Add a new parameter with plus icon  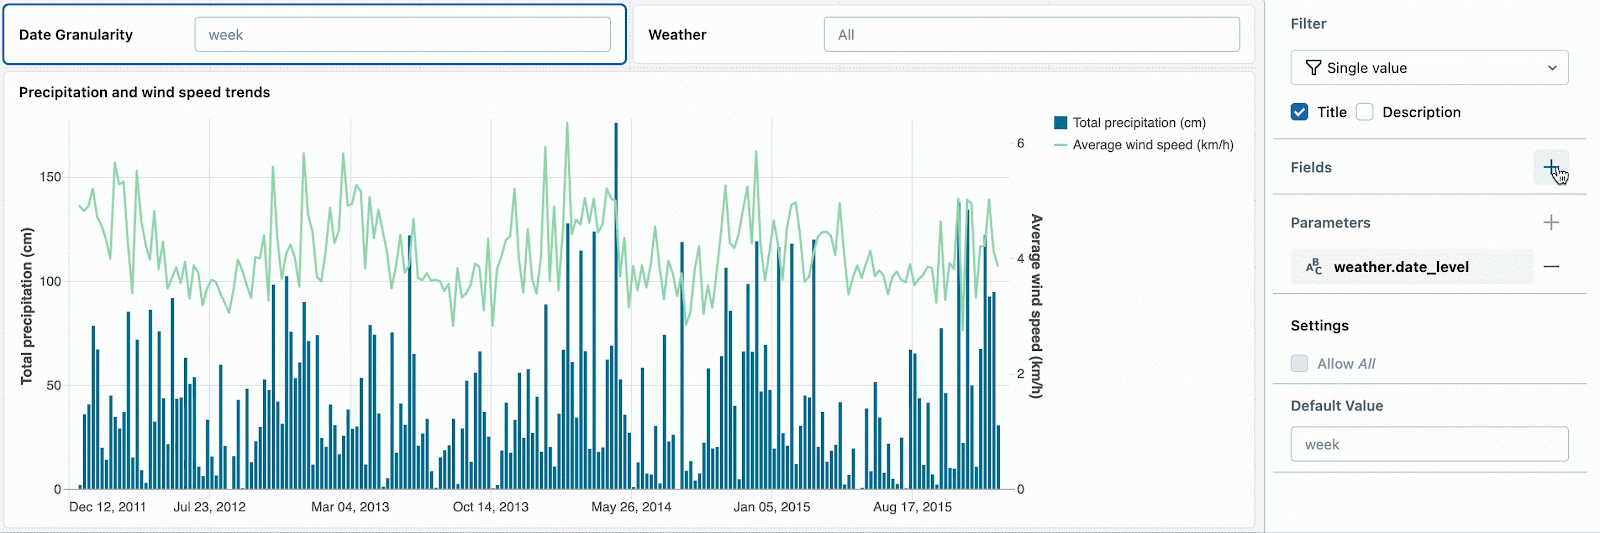[x=1551, y=222]
